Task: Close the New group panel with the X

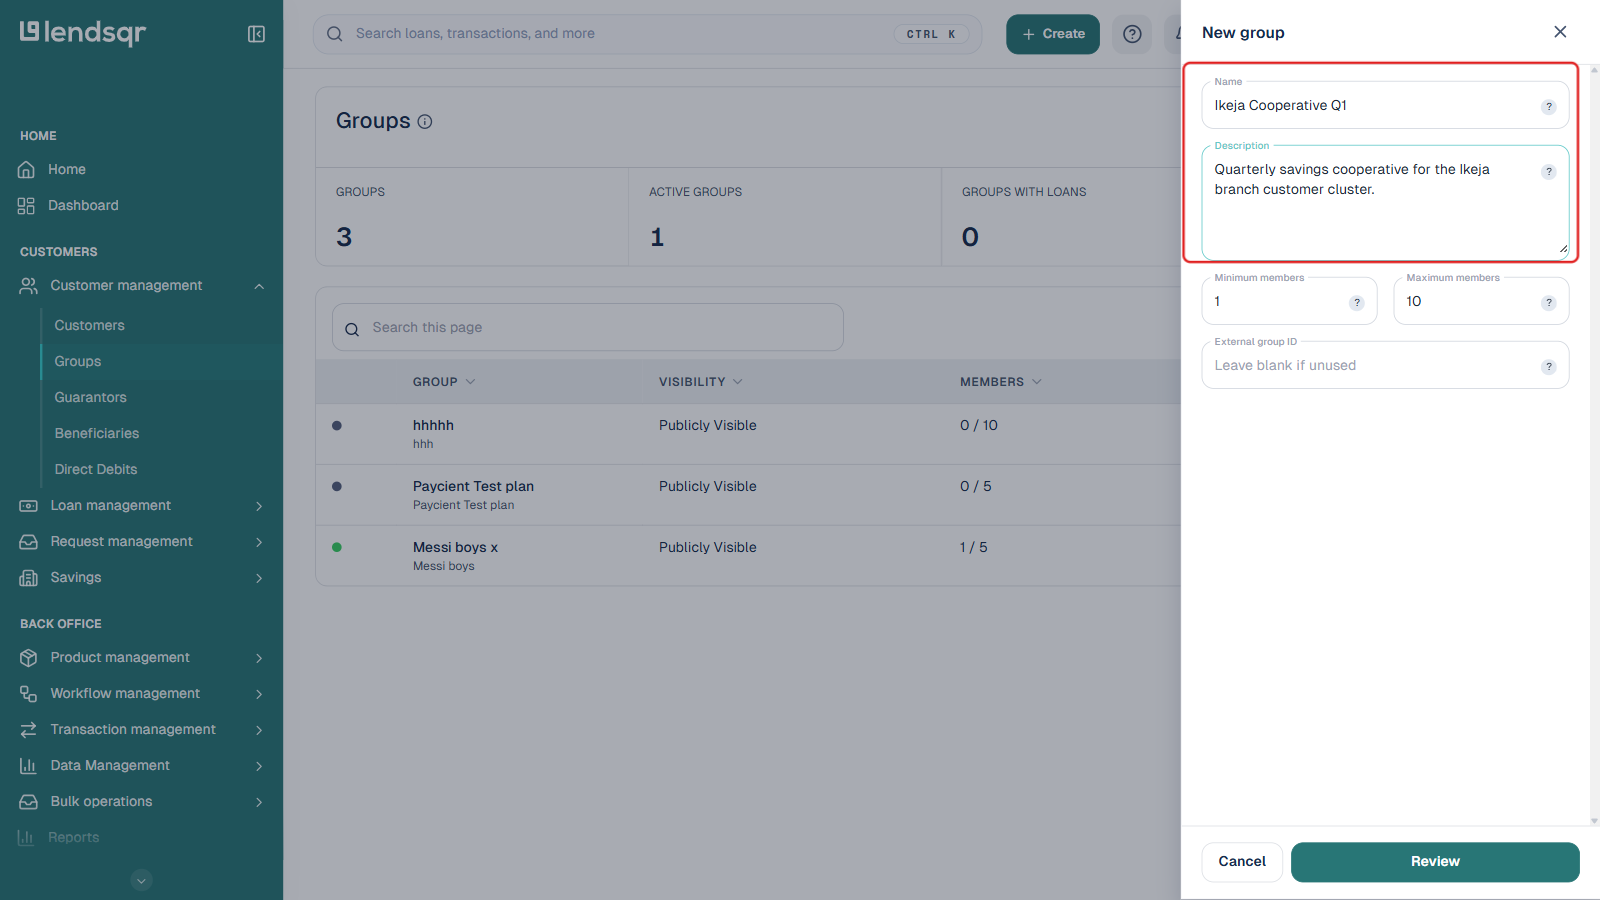Action: pyautogui.click(x=1560, y=32)
